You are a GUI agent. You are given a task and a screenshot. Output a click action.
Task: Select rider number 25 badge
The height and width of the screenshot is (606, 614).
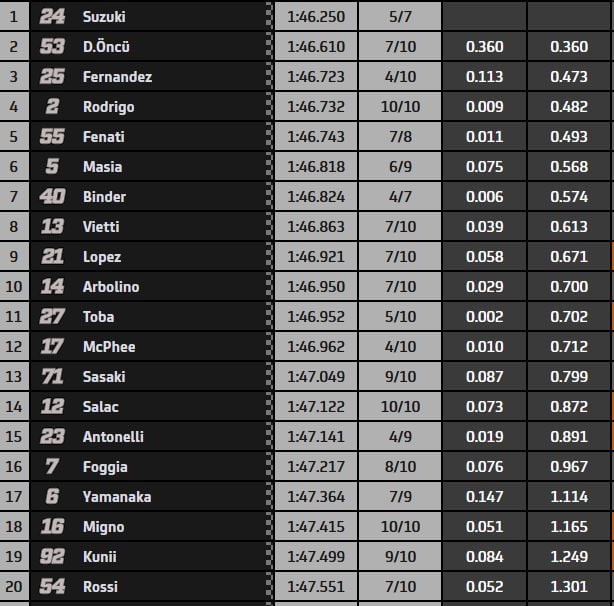[52, 77]
